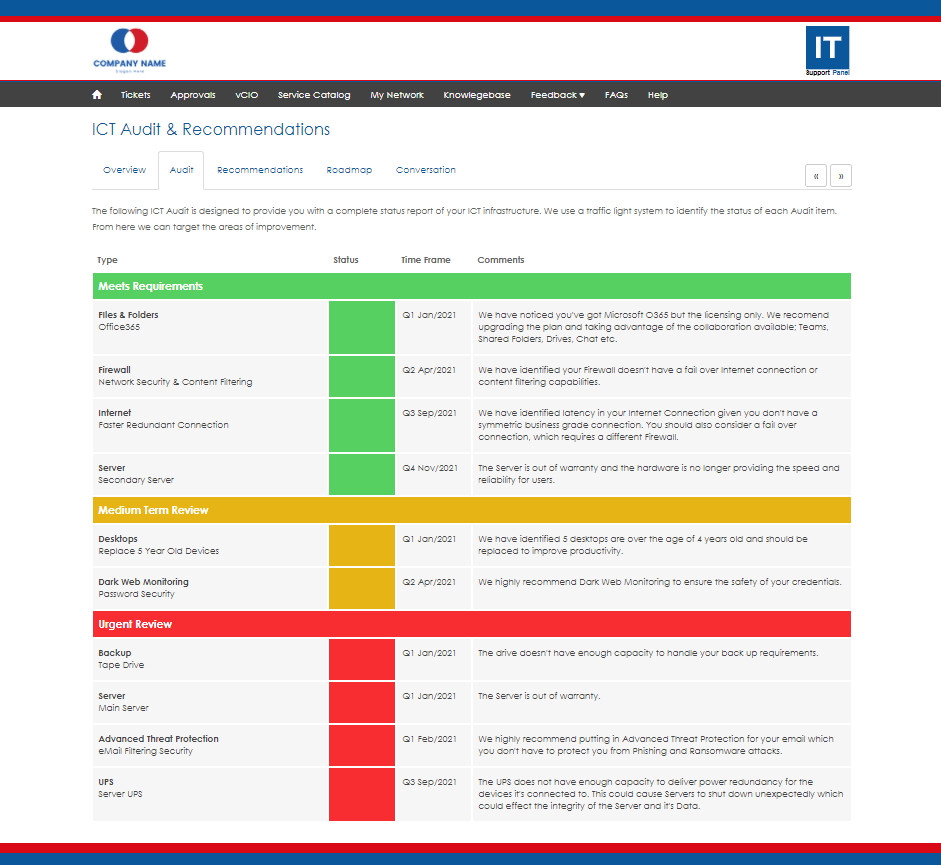This screenshot has height=865, width=941.
Task: Select the Conversation tab
Action: [426, 170]
